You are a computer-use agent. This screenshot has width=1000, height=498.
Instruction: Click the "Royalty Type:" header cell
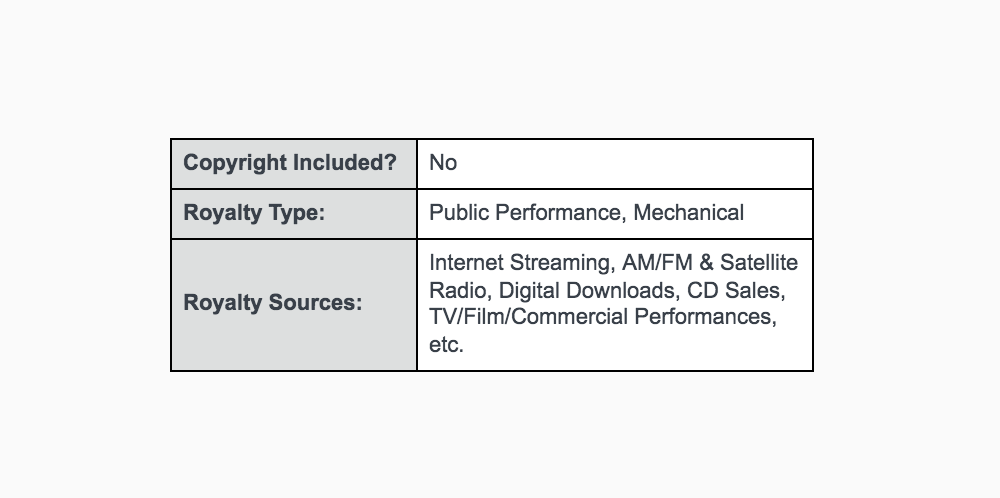click(254, 213)
